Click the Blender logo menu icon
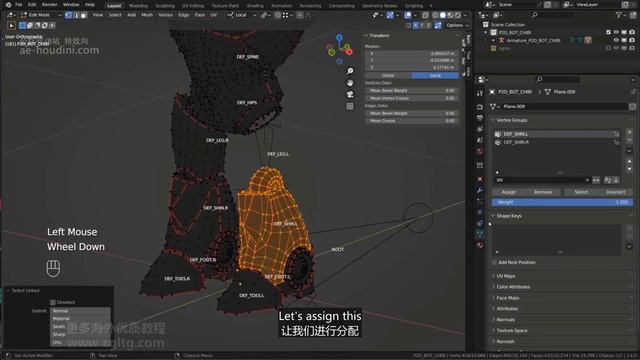The image size is (640, 360). (x=8, y=5)
